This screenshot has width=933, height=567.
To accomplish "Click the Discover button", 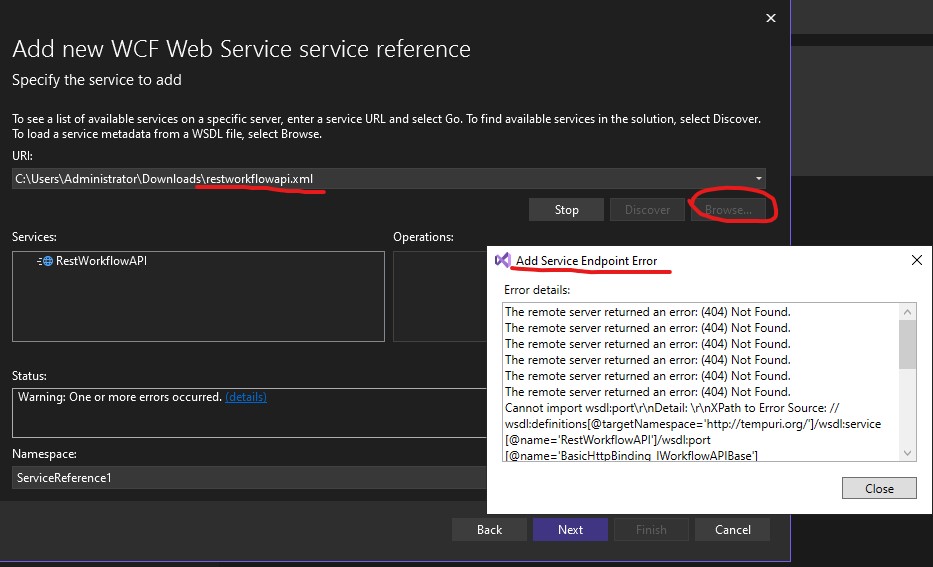I will [647, 210].
